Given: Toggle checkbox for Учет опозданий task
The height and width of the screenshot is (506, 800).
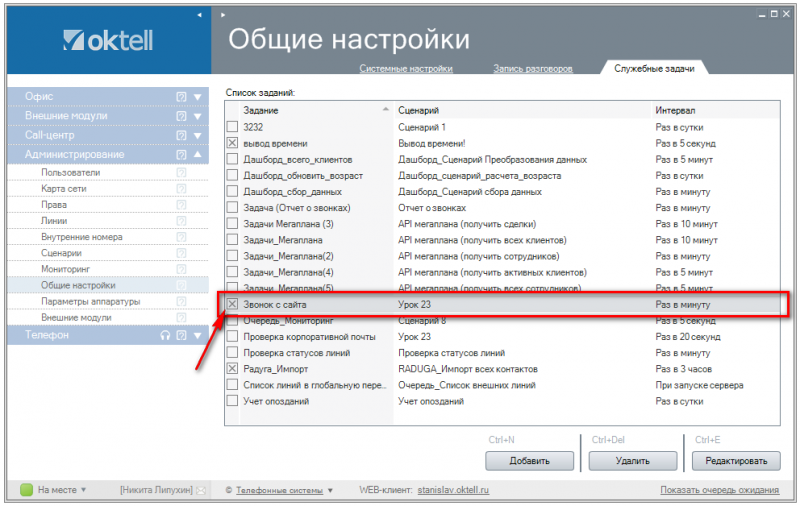Looking at the screenshot, I should pyautogui.click(x=232, y=401).
